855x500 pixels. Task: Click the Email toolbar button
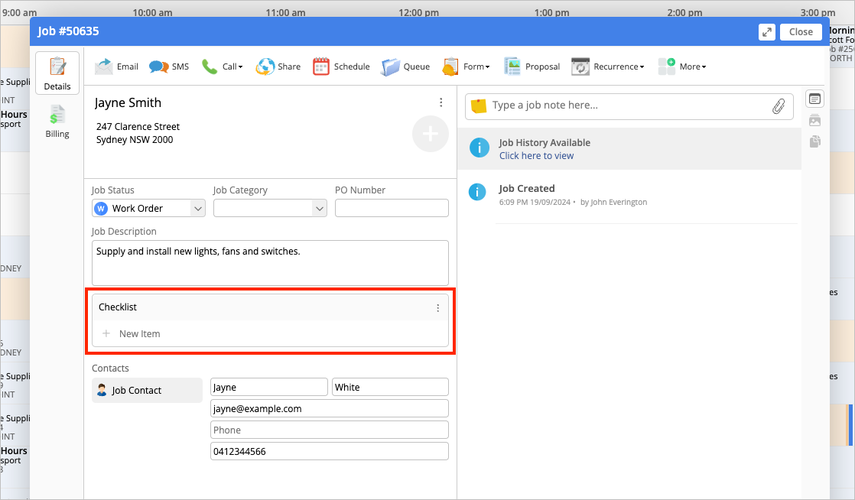pos(117,67)
